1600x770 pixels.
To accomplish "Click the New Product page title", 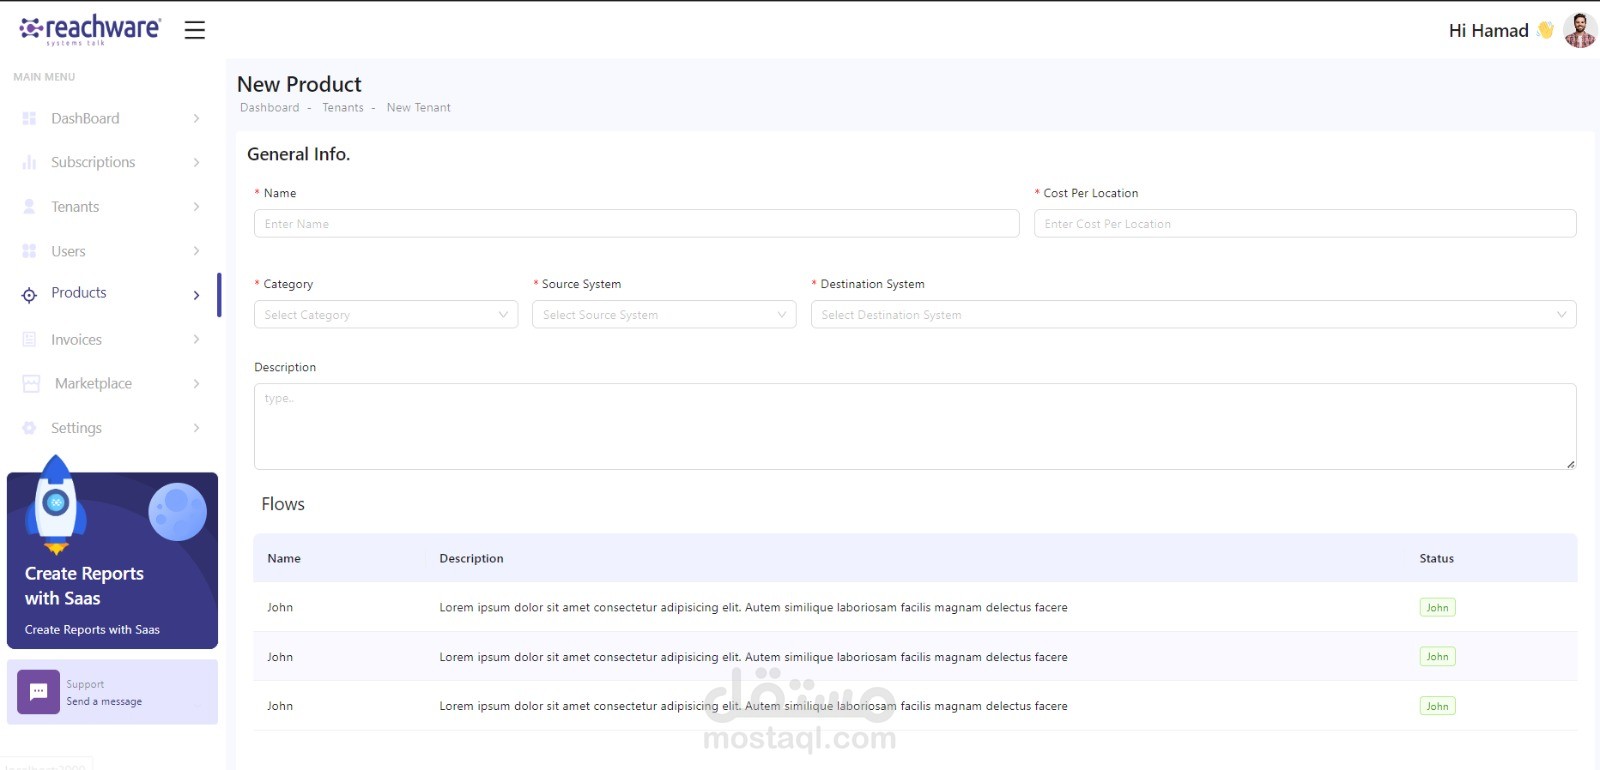I will 299,85.
